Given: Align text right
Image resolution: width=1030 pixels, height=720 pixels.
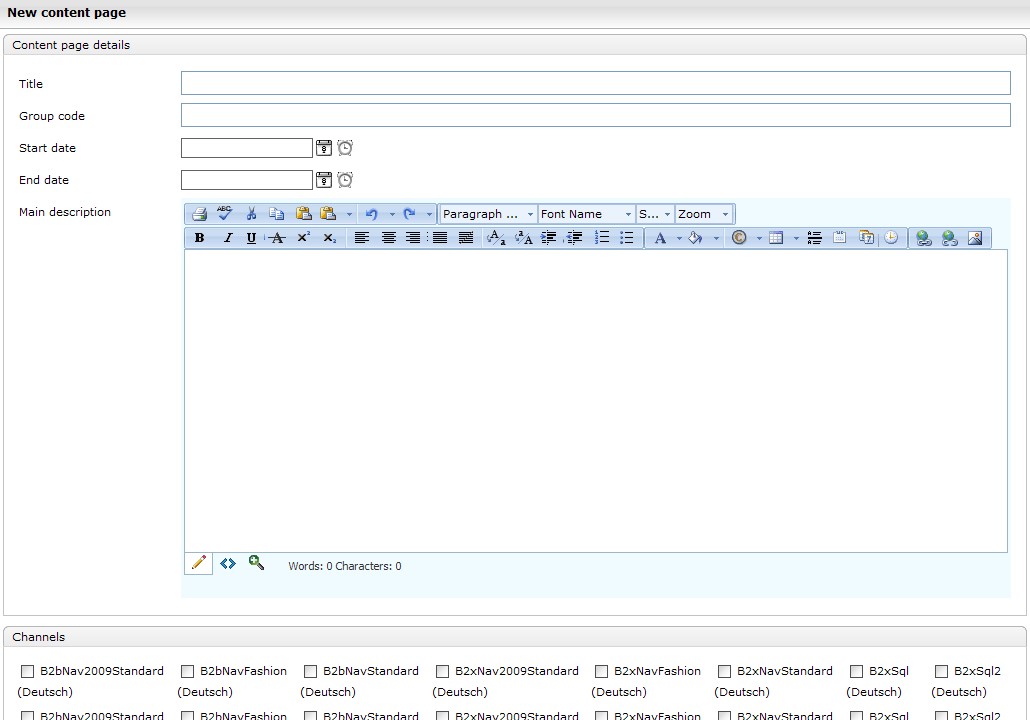Looking at the screenshot, I should (x=413, y=238).
